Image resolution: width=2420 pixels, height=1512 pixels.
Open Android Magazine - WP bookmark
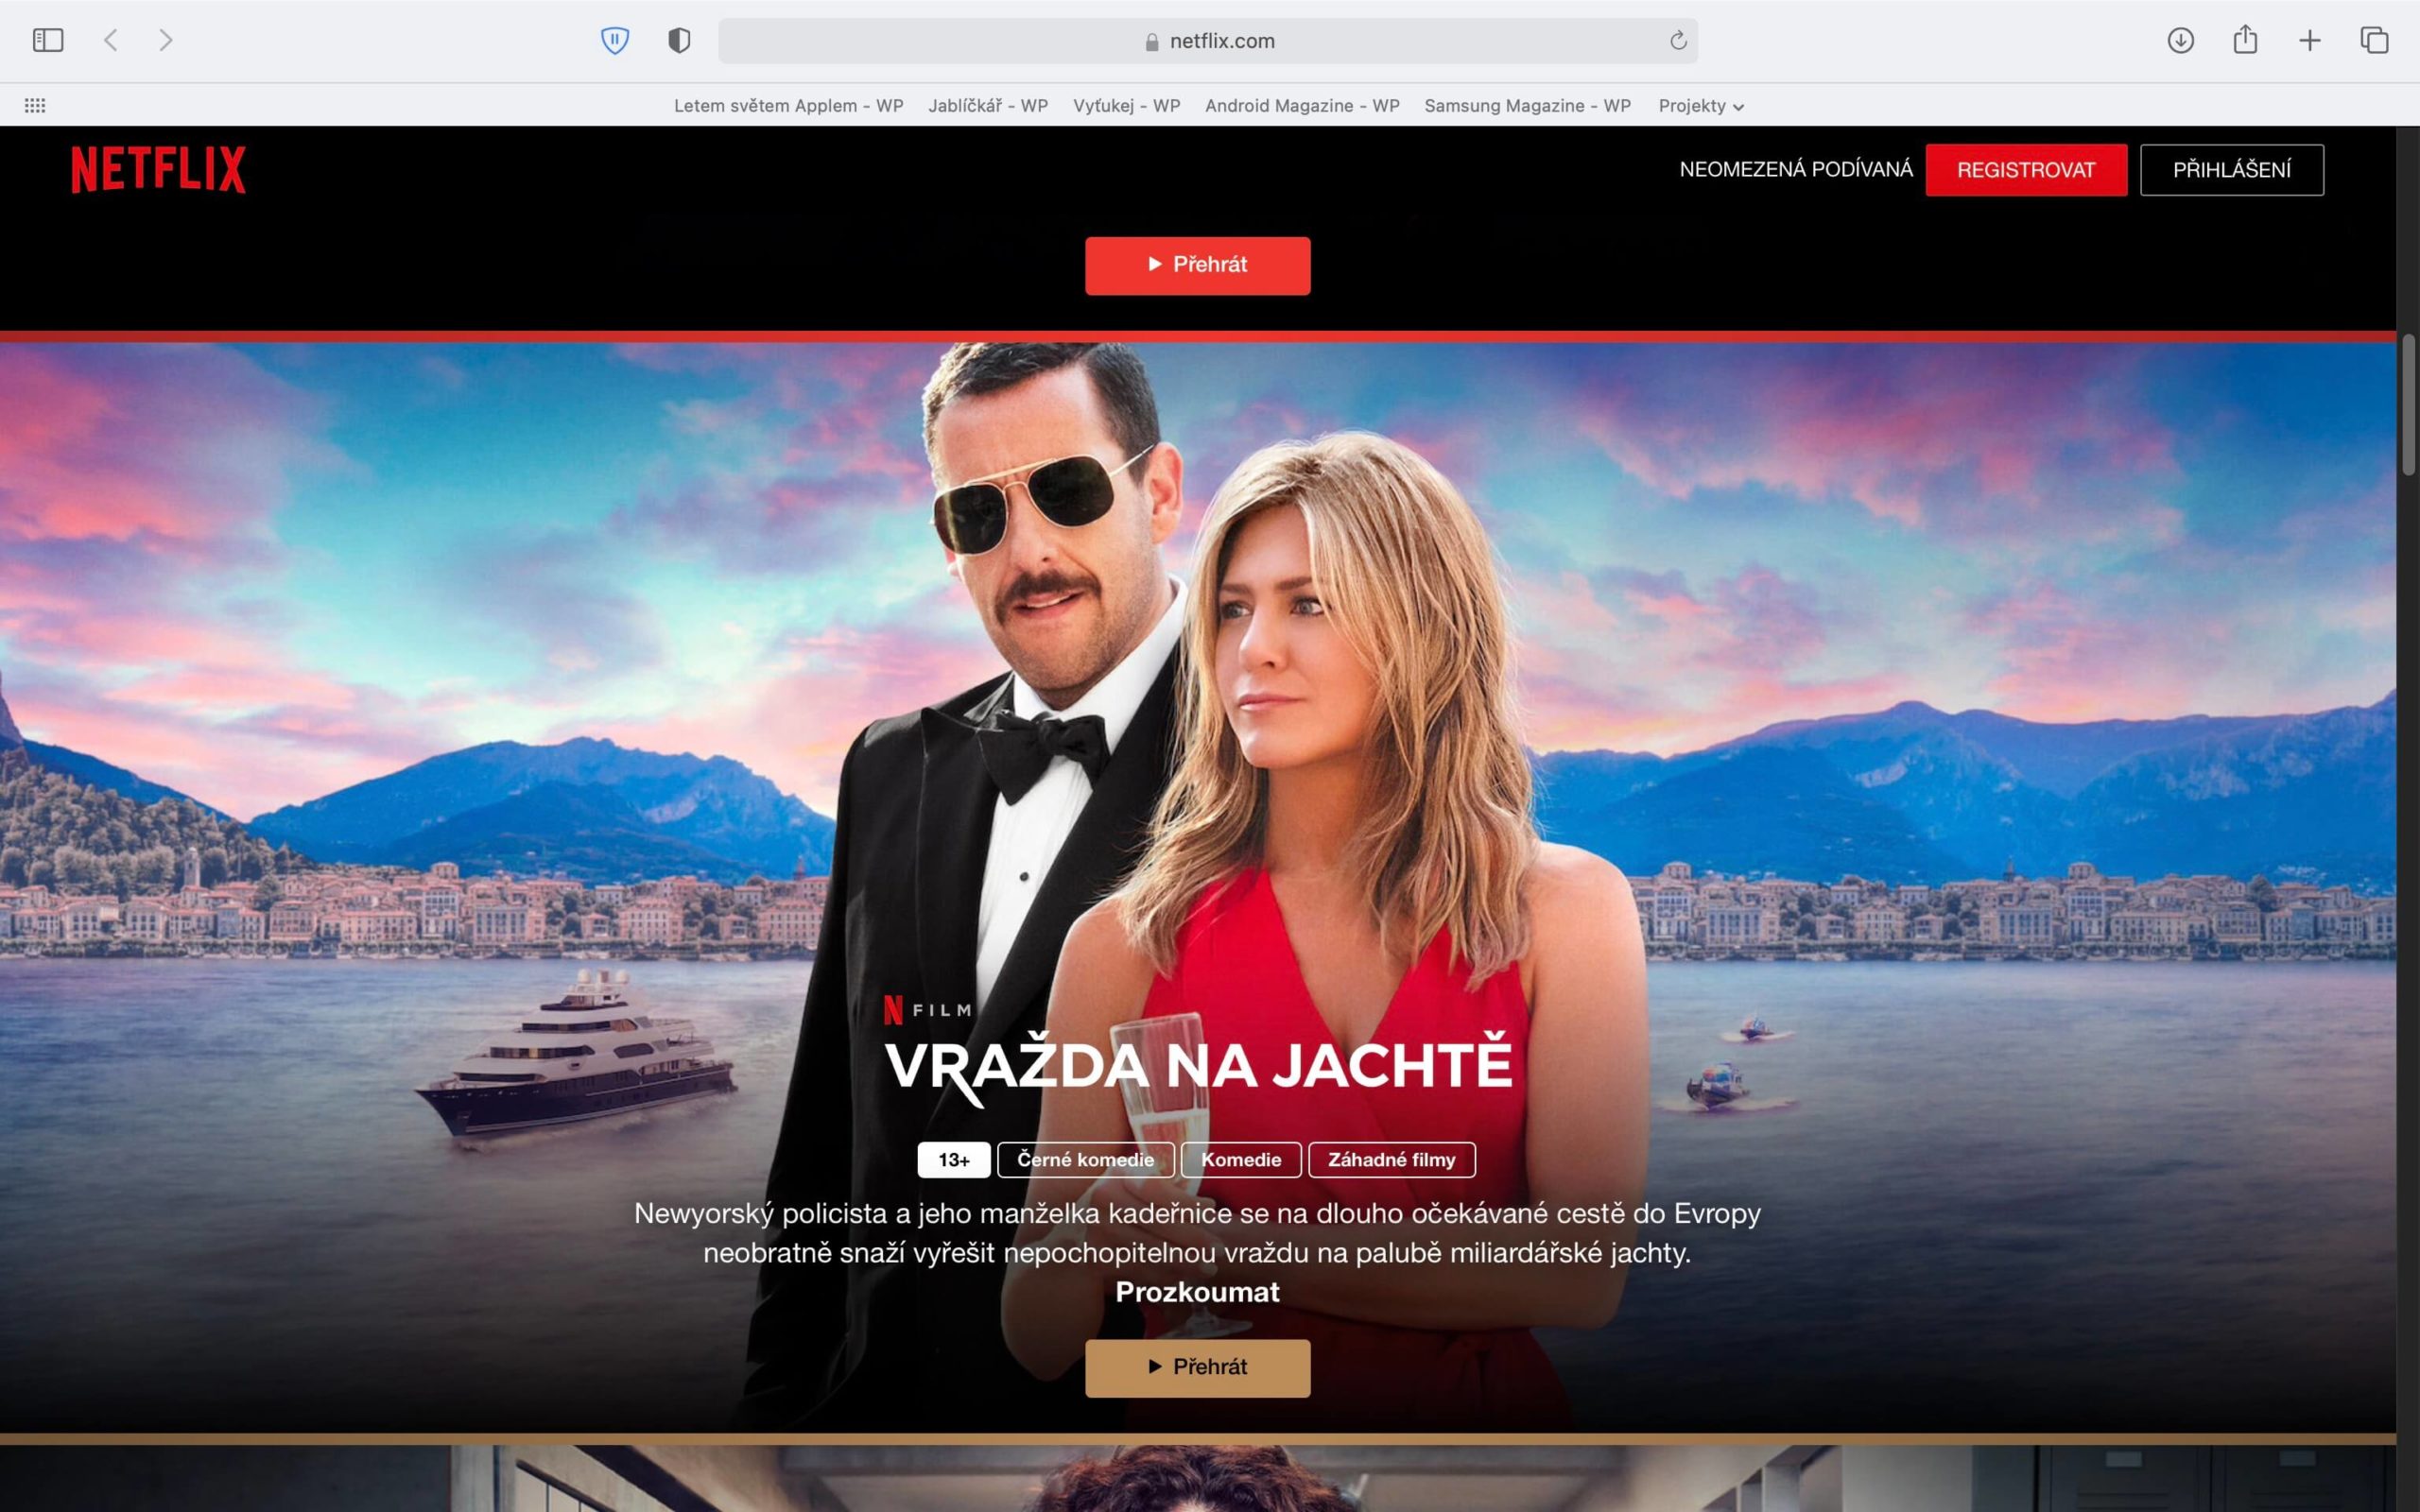click(1302, 105)
